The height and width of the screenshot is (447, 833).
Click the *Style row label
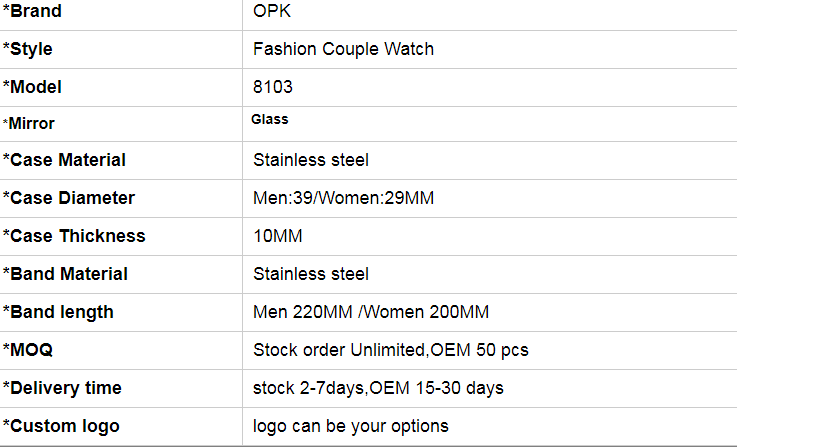pyautogui.click(x=27, y=49)
